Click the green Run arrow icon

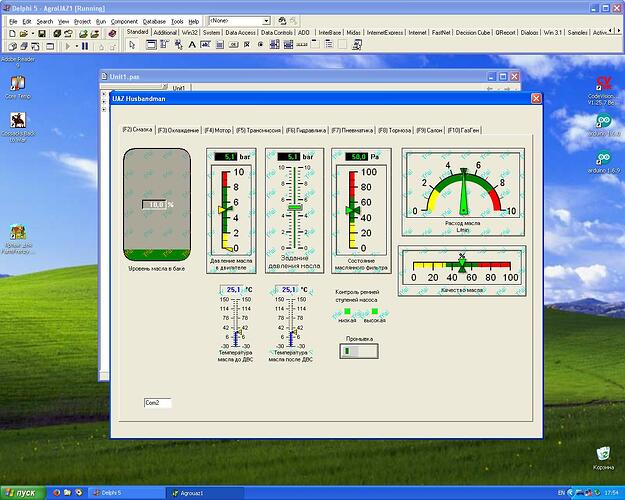pyautogui.click(x=68, y=46)
